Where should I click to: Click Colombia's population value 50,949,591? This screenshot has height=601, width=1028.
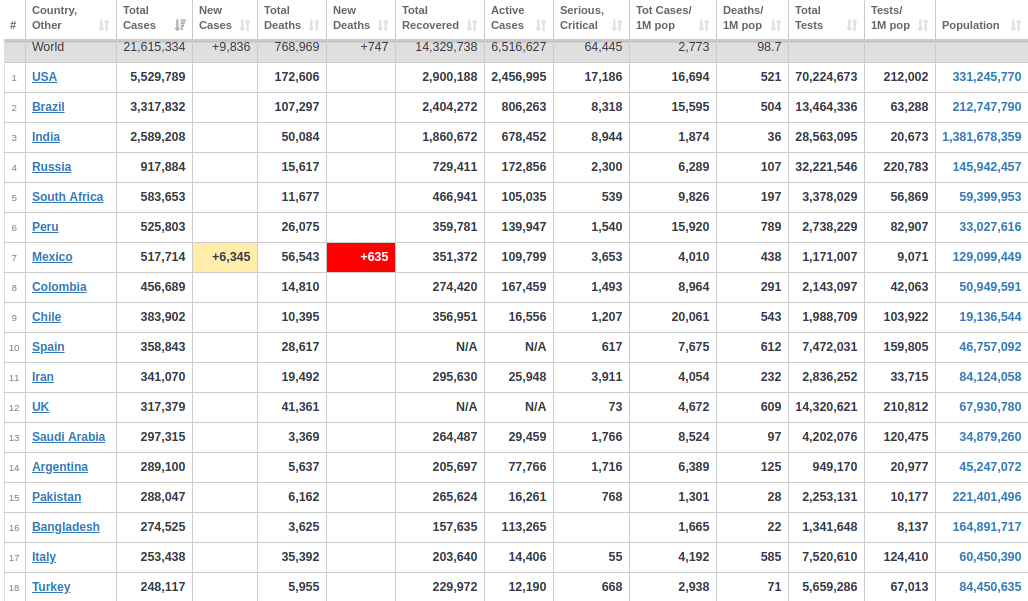[x=990, y=287]
